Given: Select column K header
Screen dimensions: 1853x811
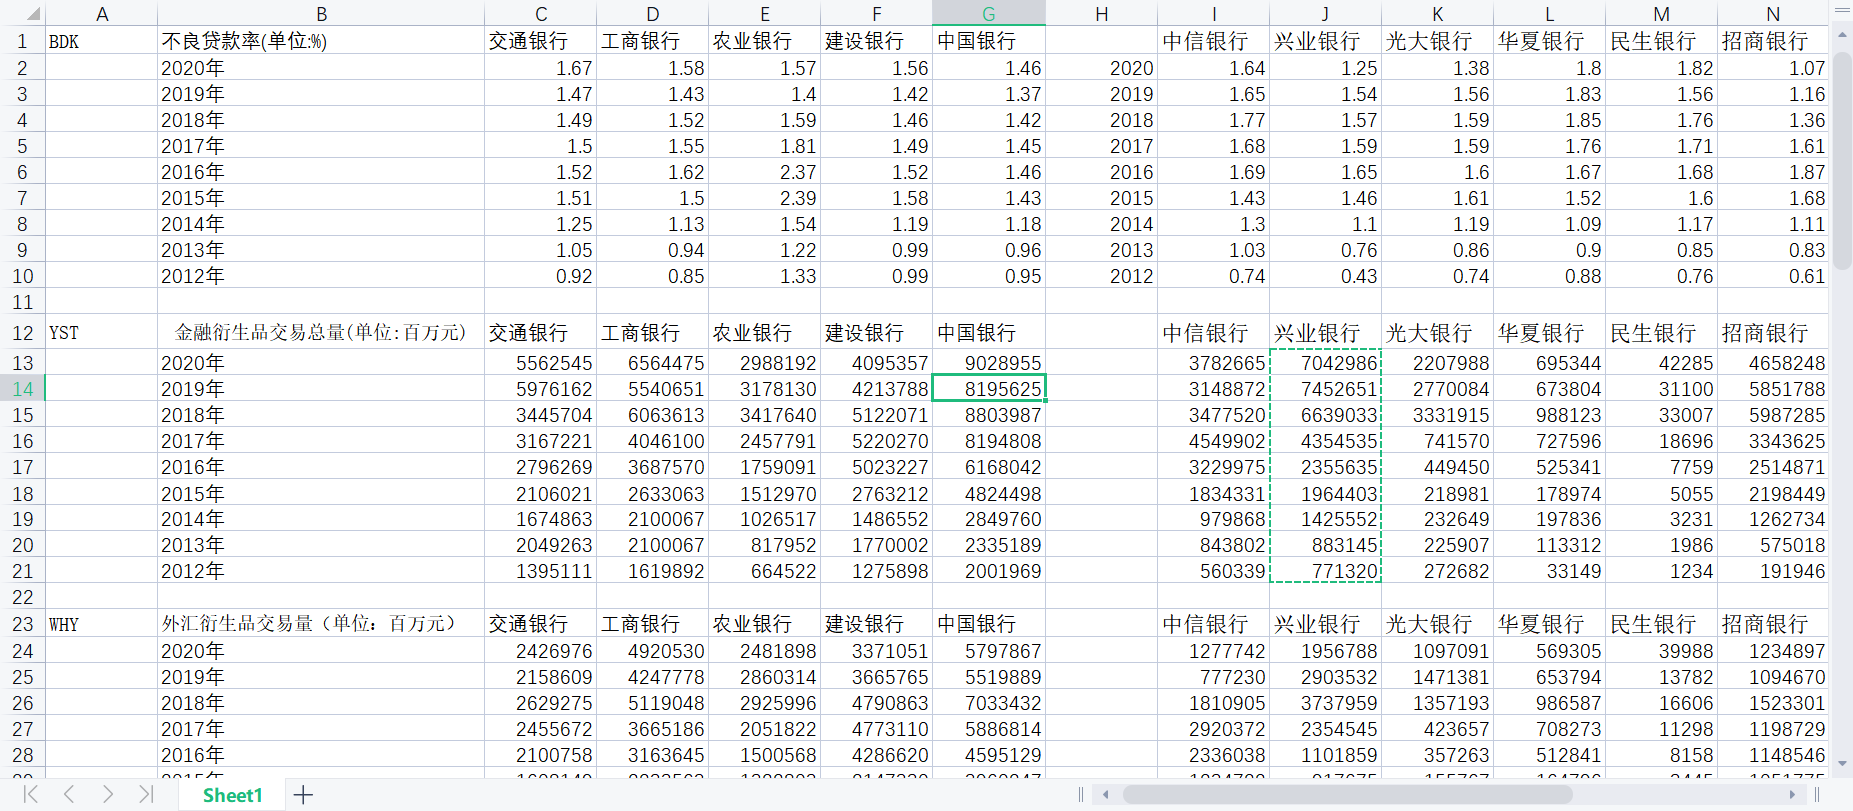Looking at the screenshot, I should tap(1437, 13).
